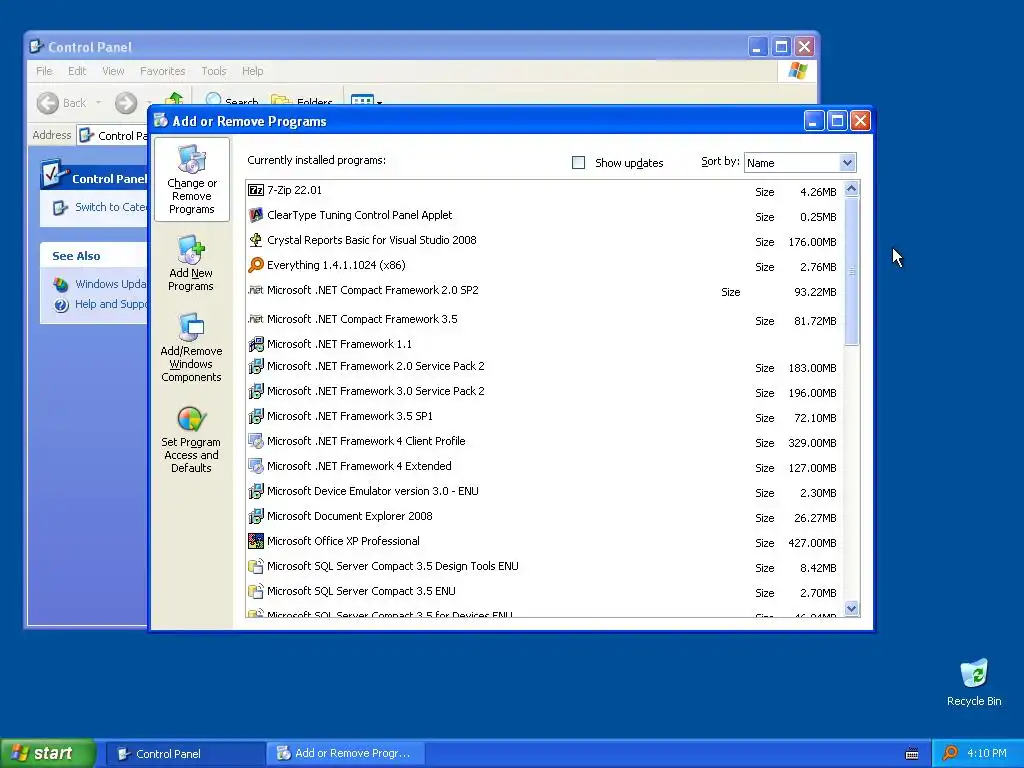
Task: Open Help and Support link in See Also
Action: click(110, 304)
